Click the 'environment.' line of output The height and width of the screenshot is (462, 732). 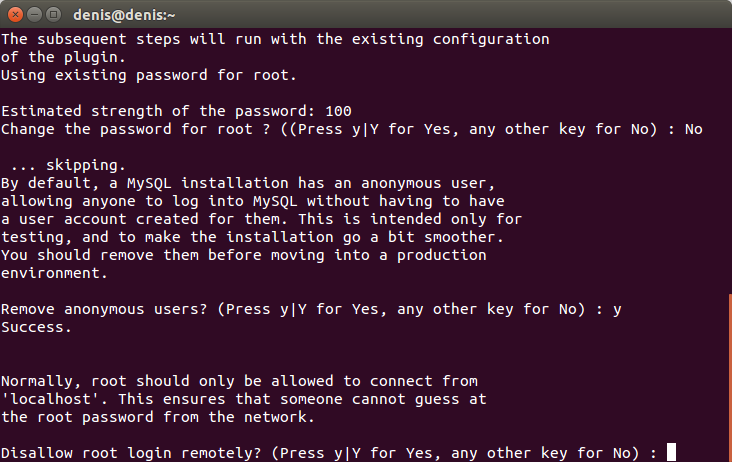point(49,273)
